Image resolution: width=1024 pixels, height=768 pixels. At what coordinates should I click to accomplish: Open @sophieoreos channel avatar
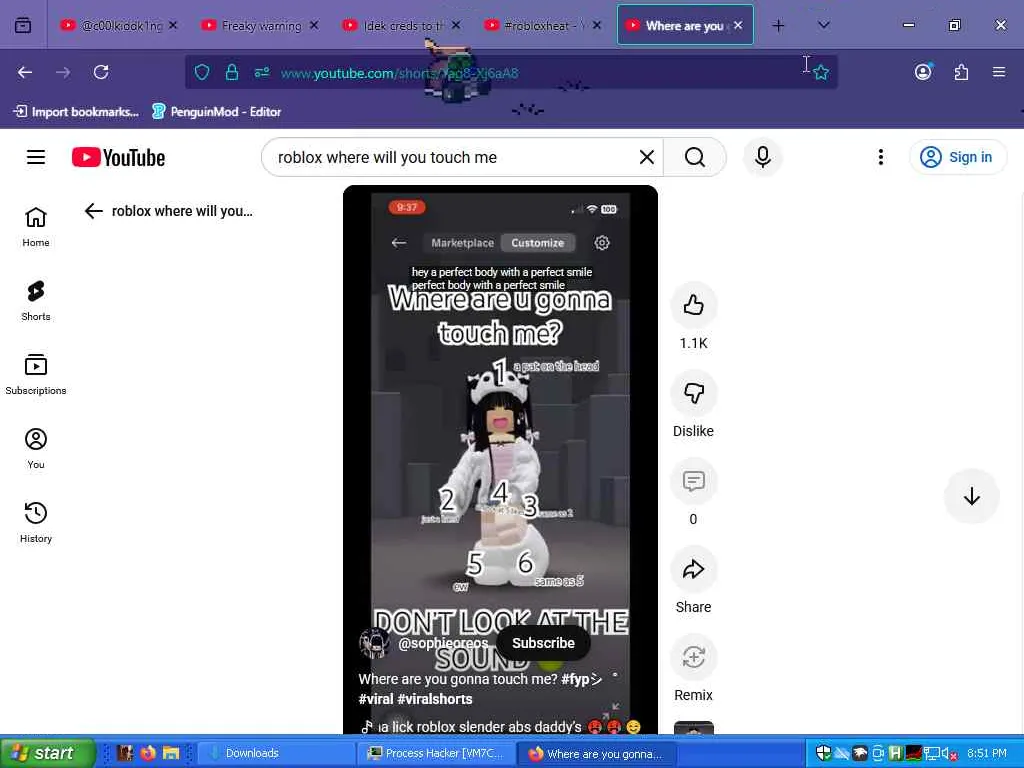pyautogui.click(x=374, y=643)
